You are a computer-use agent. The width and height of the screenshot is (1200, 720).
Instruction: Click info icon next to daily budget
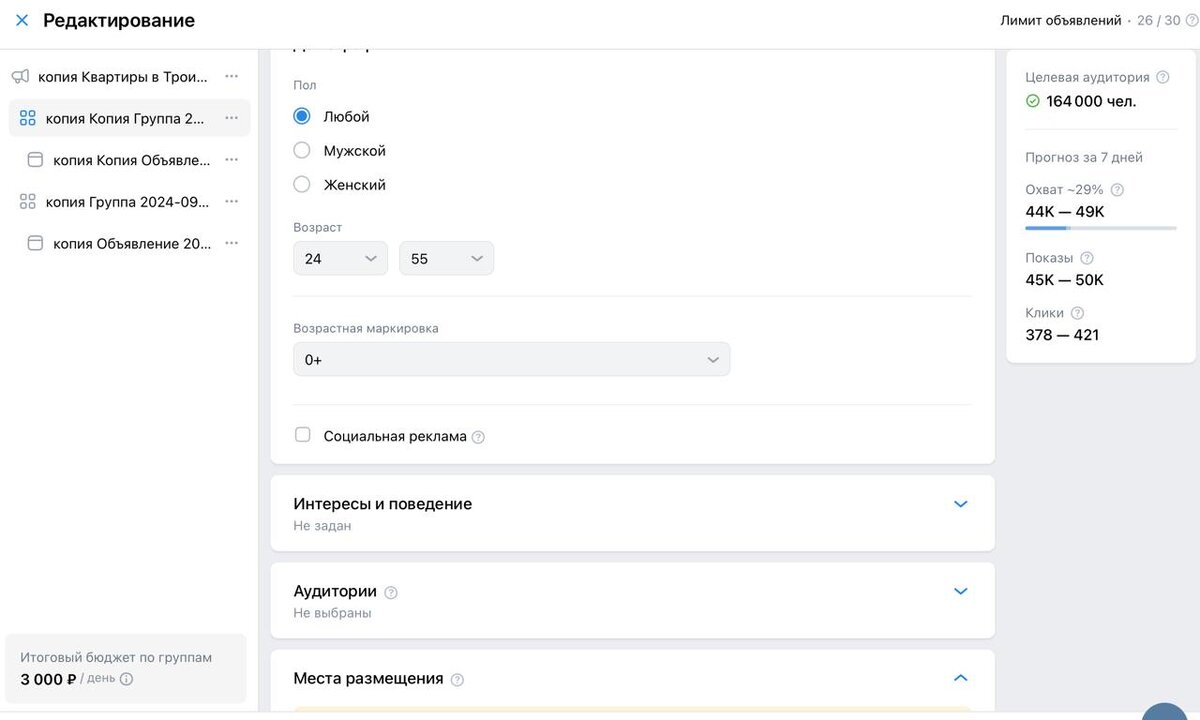127,679
